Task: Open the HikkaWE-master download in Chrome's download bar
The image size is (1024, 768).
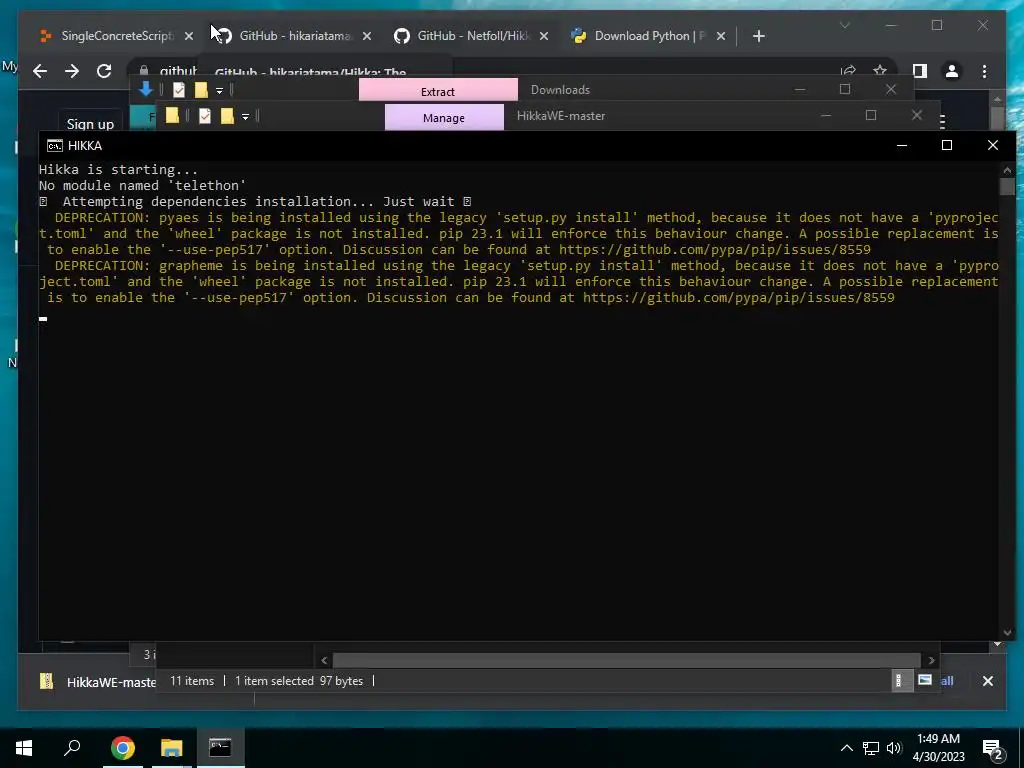Action: (98, 682)
